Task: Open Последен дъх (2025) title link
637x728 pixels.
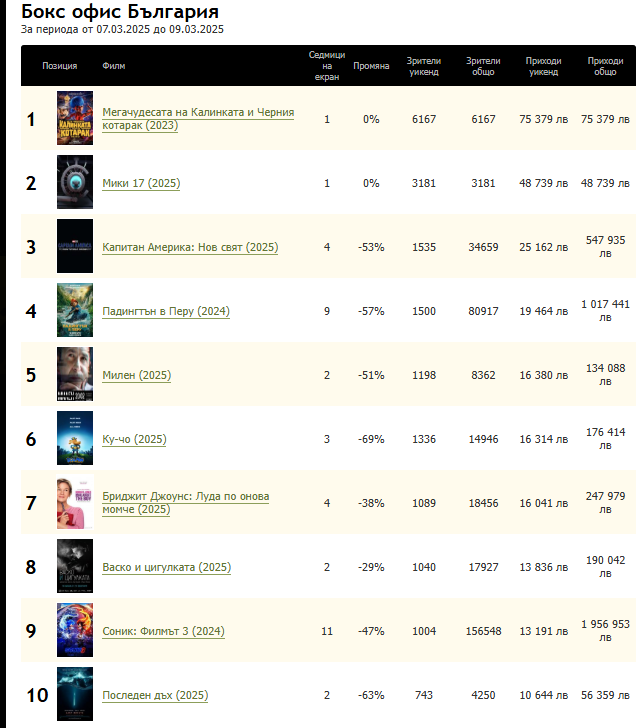Action: click(x=155, y=695)
